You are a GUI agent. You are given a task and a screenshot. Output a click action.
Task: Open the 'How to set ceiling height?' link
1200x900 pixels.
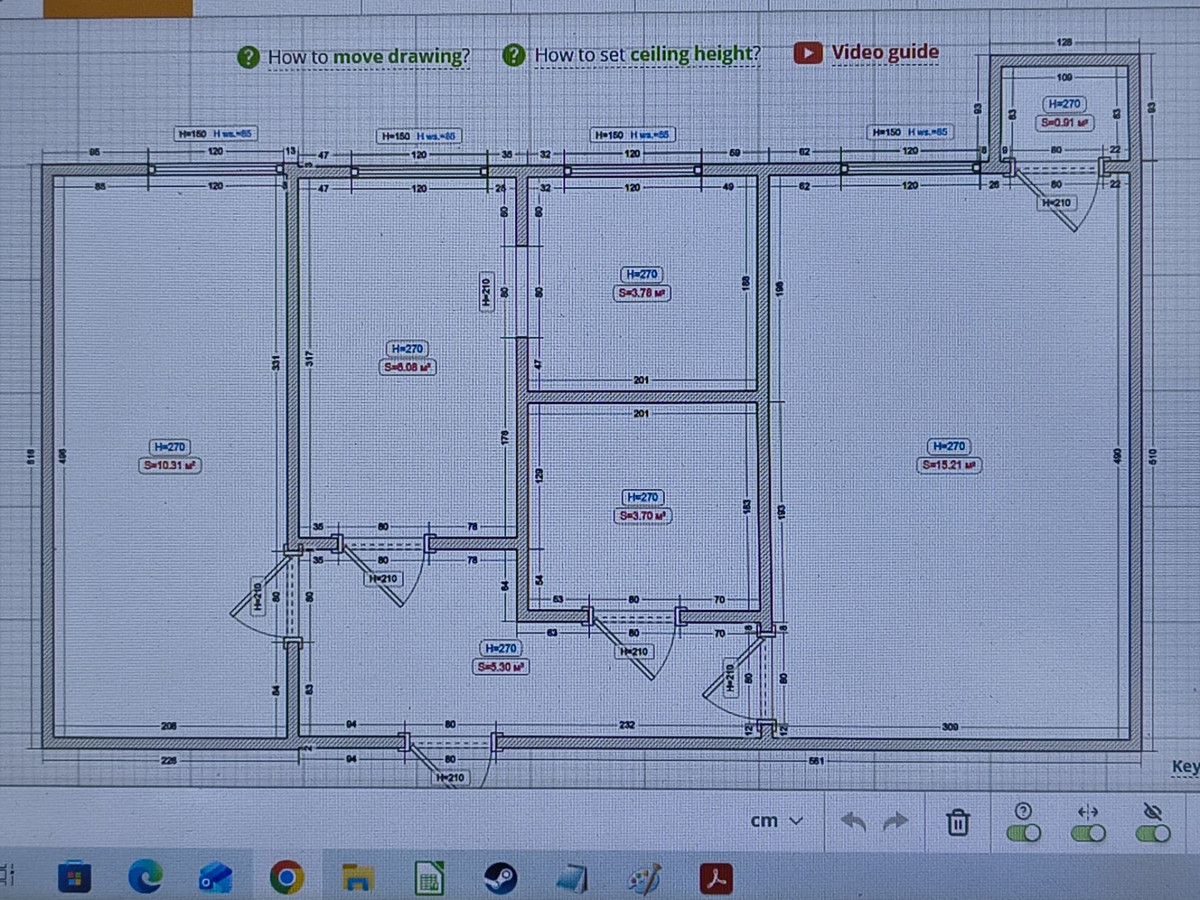647,54
